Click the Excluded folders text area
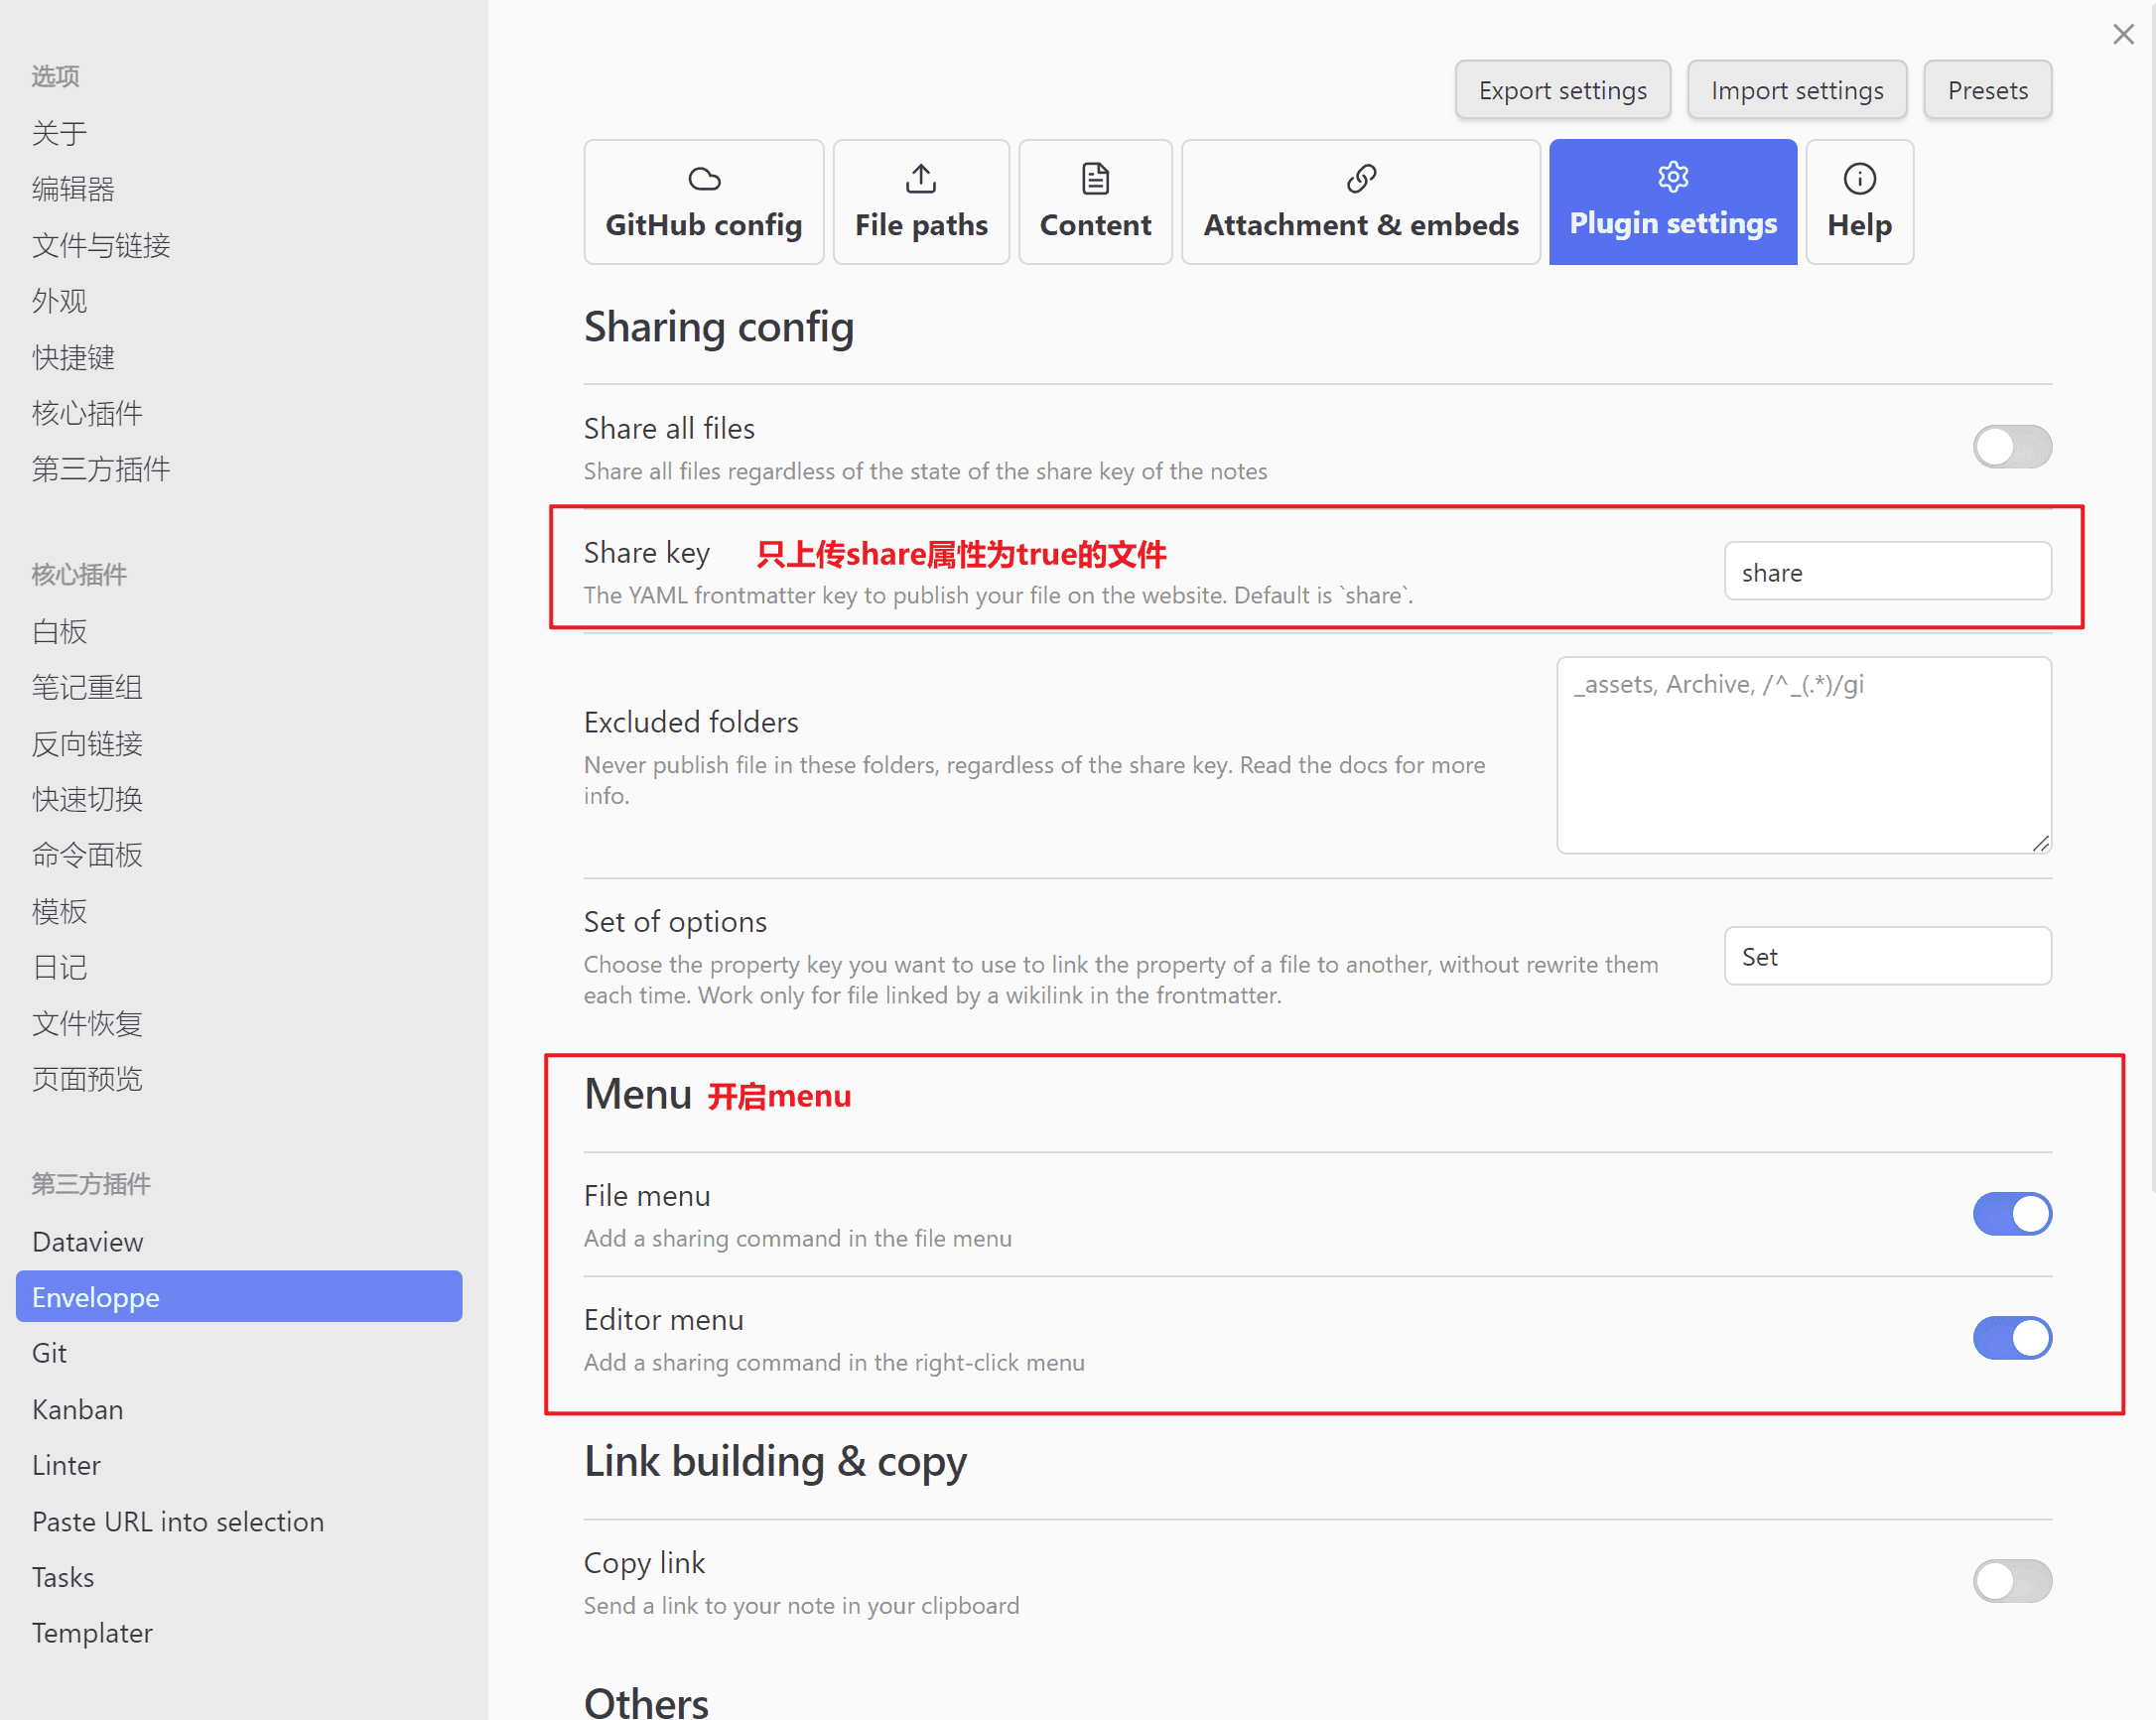The width and height of the screenshot is (2156, 1720). (x=1803, y=755)
